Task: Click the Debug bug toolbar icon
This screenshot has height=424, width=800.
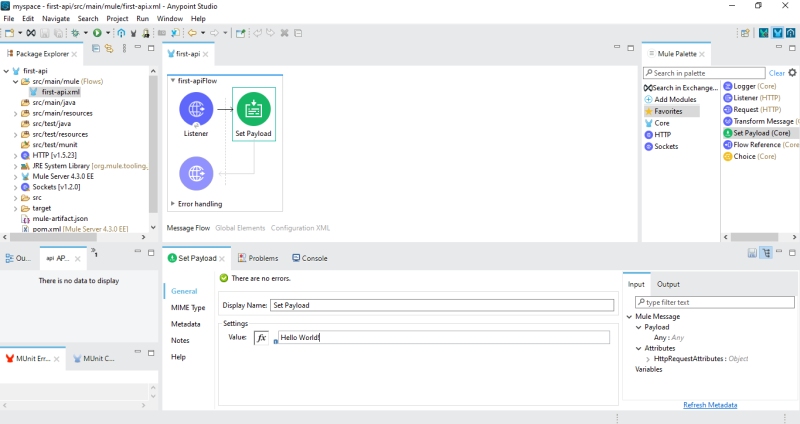Action: tap(75, 33)
